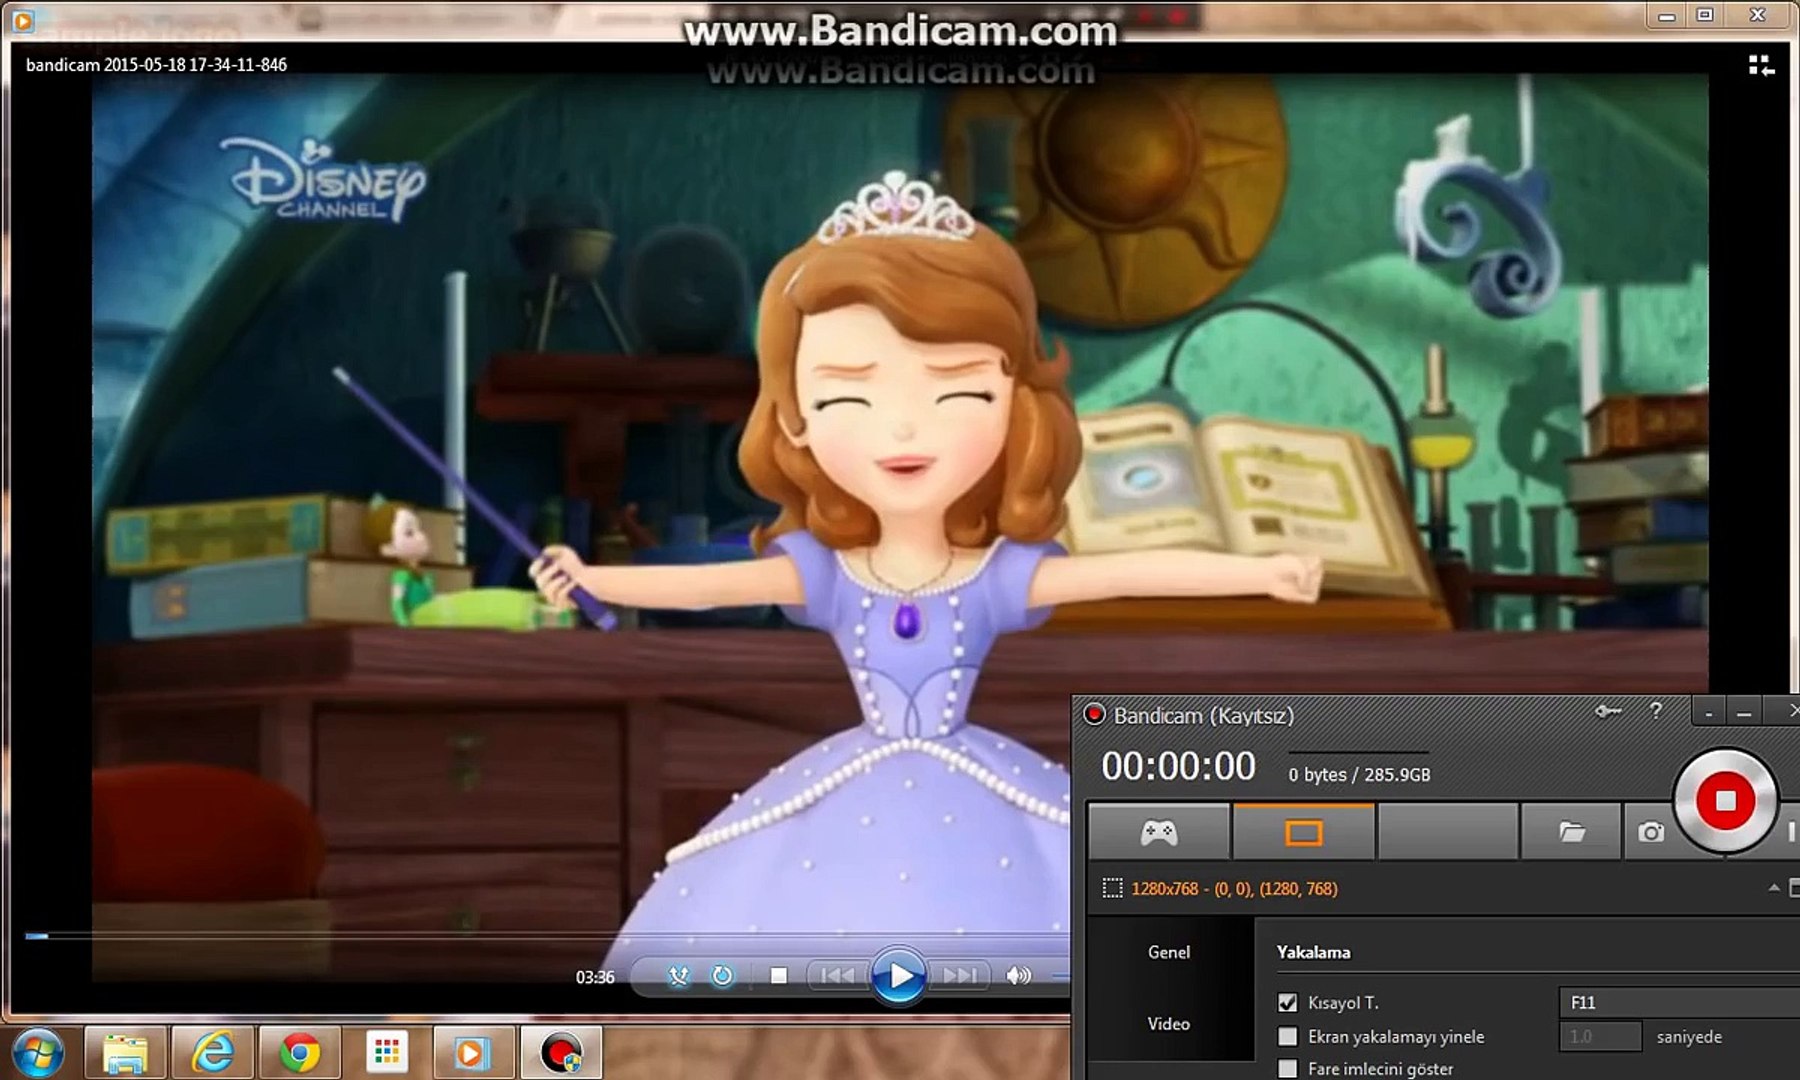Open Bandicam output folder
This screenshot has height=1080, width=1800.
coord(1571,832)
